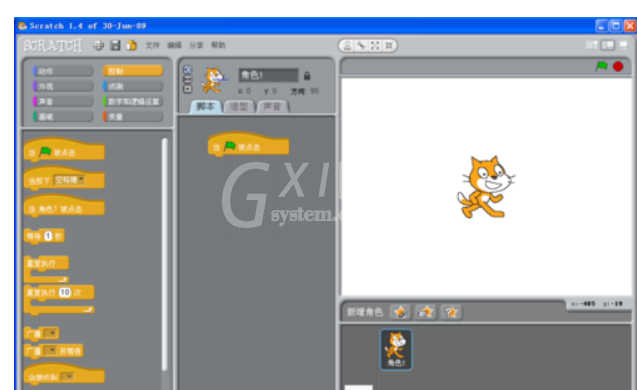Select the shrink sprite tool
This screenshot has width=637, height=390.
click(389, 46)
